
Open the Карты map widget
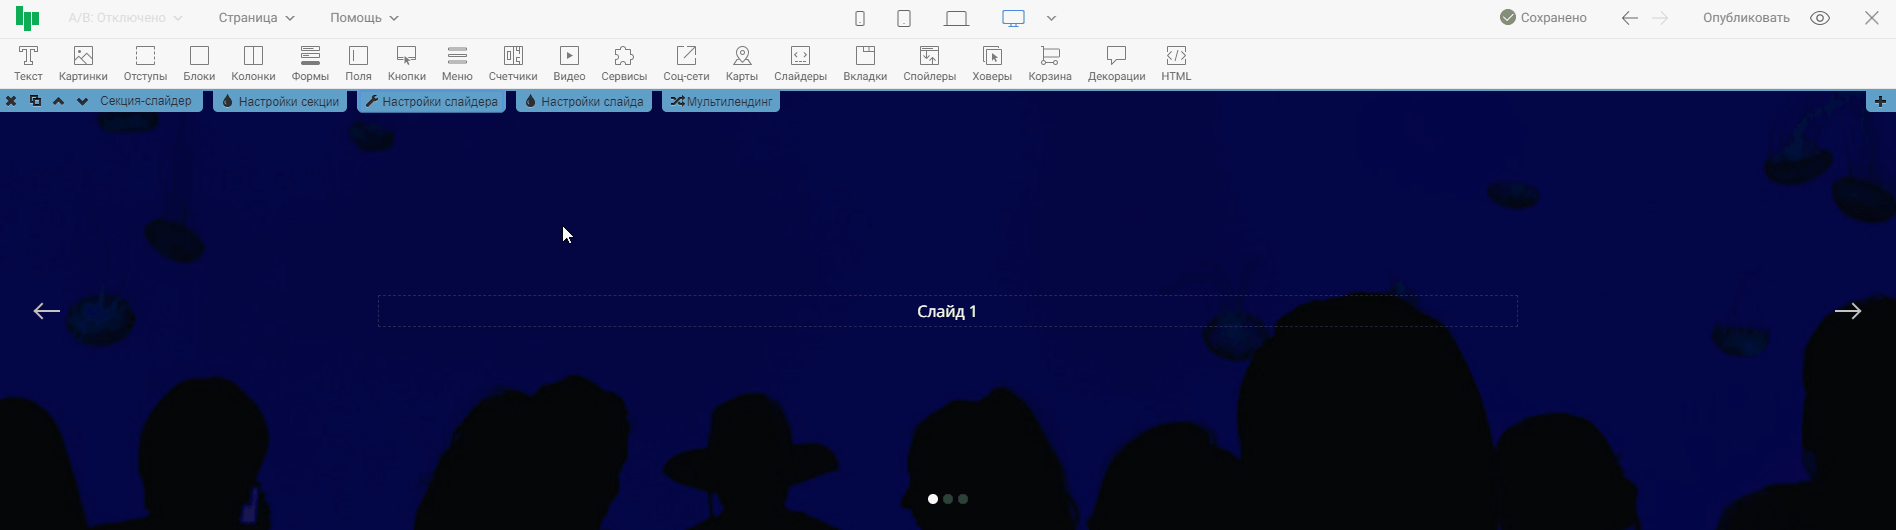tap(741, 63)
